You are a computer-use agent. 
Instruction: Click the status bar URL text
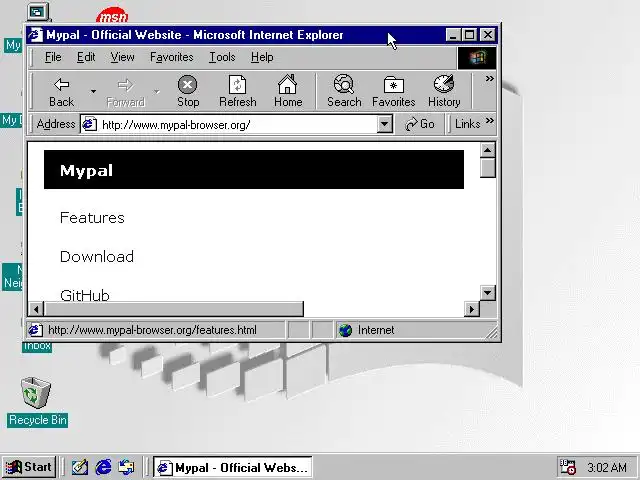pos(152,330)
